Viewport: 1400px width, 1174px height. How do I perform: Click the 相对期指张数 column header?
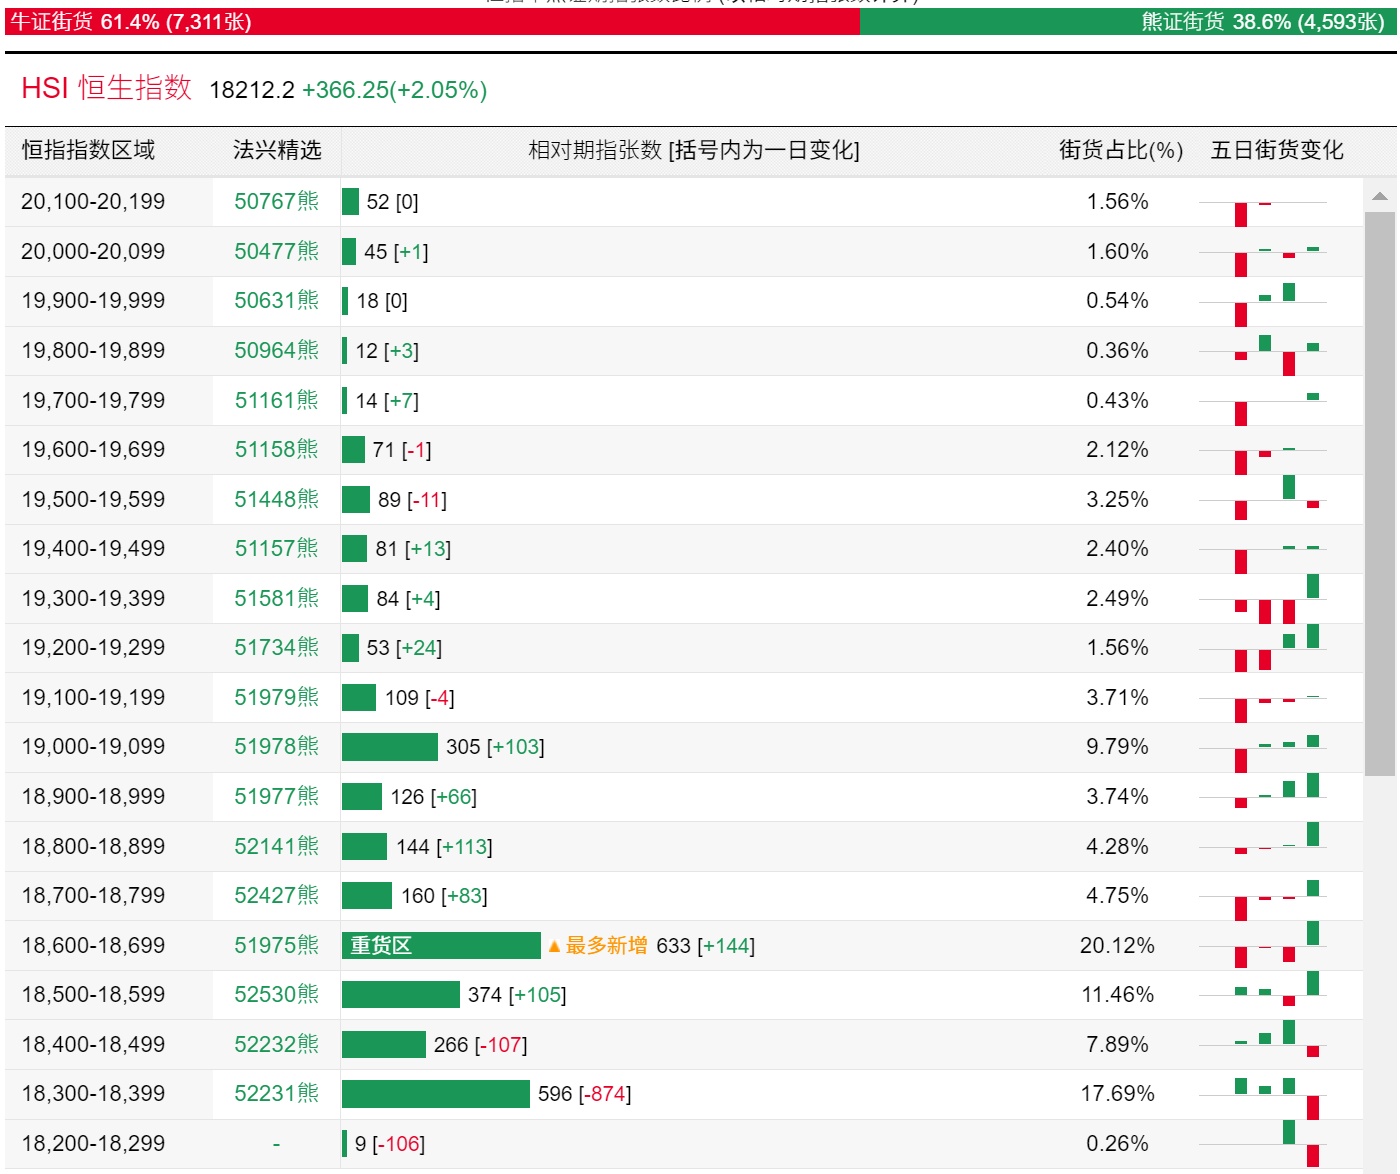point(694,151)
